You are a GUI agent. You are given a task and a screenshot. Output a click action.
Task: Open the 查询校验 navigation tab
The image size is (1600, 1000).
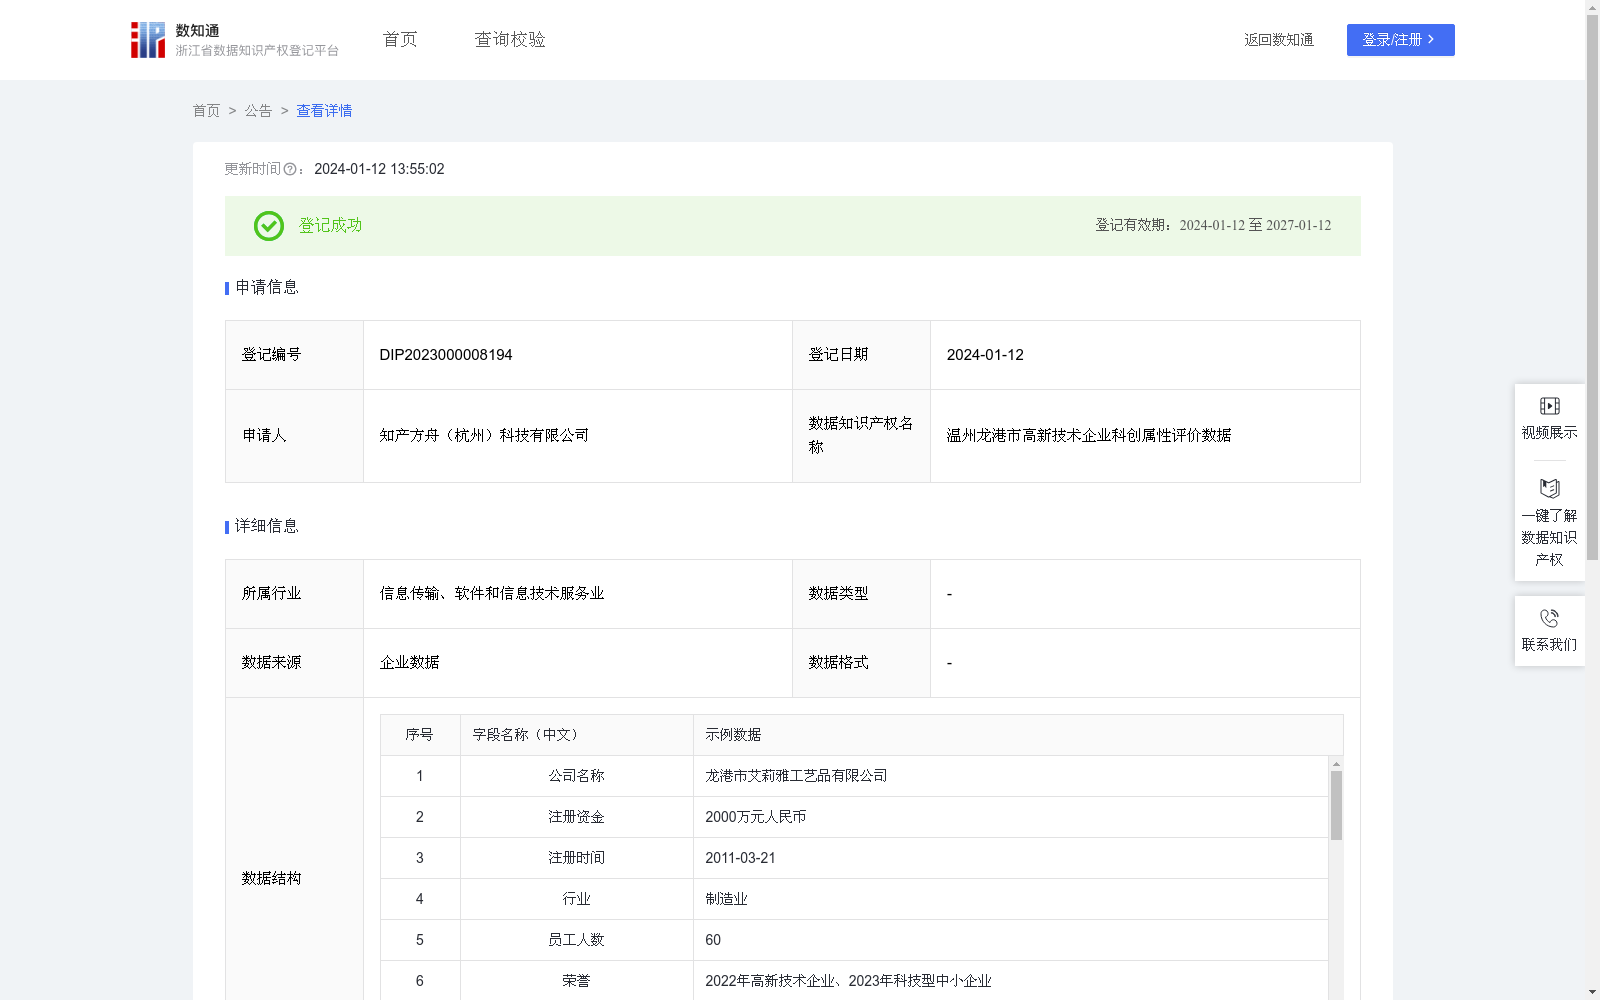click(510, 40)
